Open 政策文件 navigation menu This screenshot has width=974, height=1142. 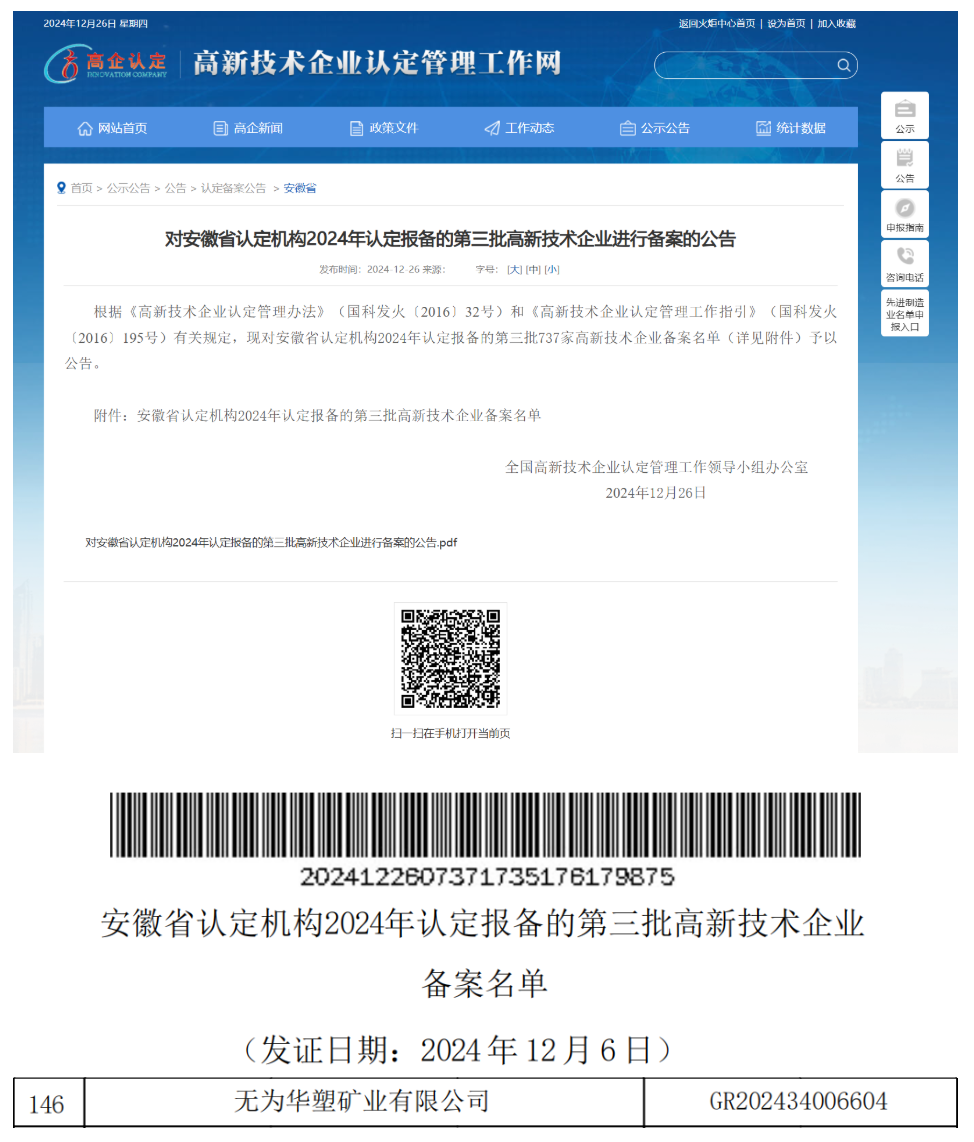[x=384, y=128]
